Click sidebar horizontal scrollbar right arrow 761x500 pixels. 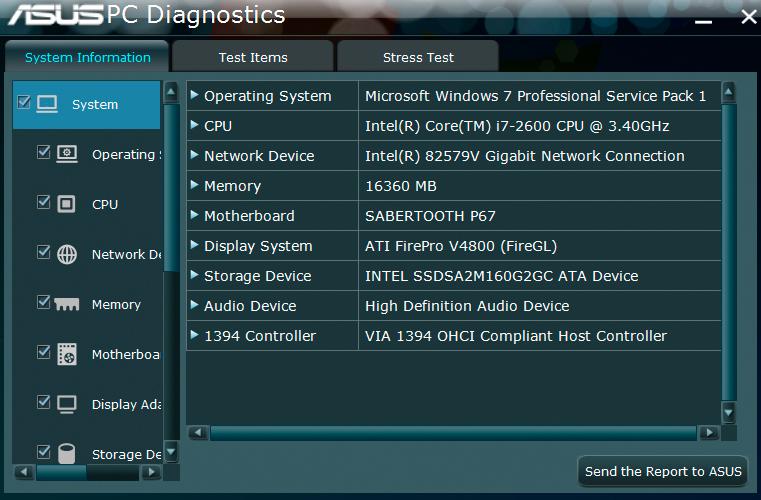[151, 472]
